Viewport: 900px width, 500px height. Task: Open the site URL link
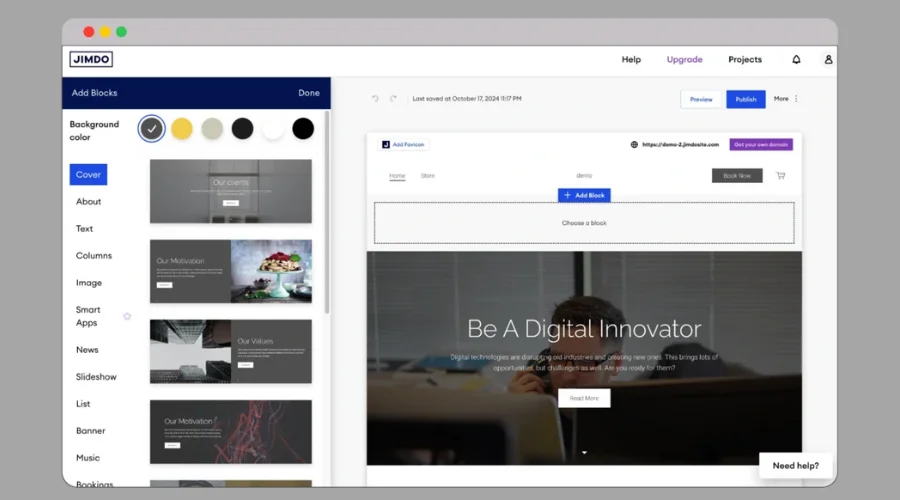680,145
